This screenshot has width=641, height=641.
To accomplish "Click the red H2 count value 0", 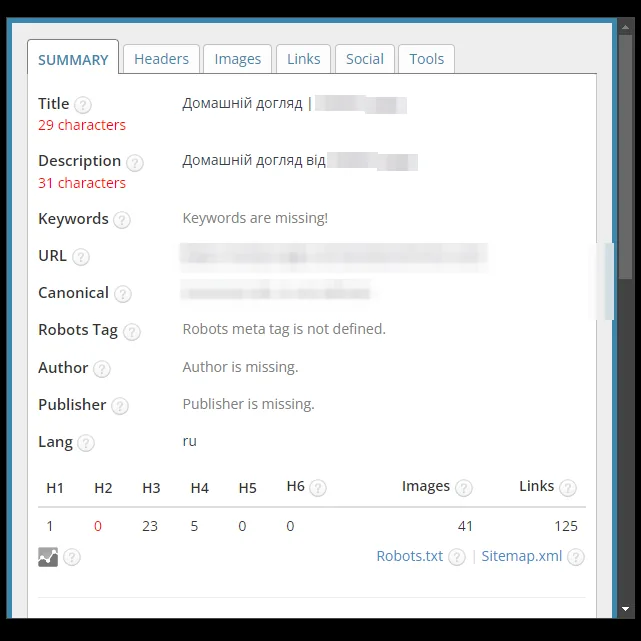I will 98,526.
